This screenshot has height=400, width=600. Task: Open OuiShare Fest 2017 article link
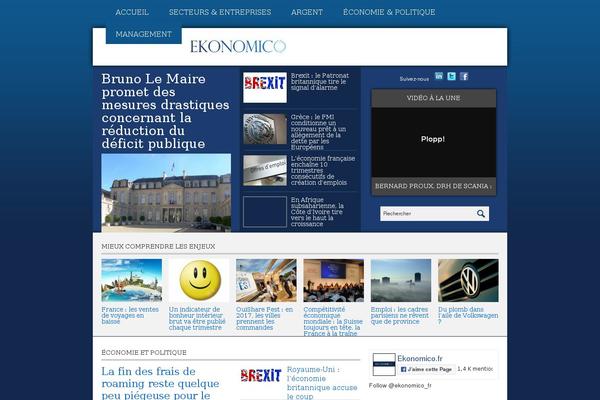[264, 318]
